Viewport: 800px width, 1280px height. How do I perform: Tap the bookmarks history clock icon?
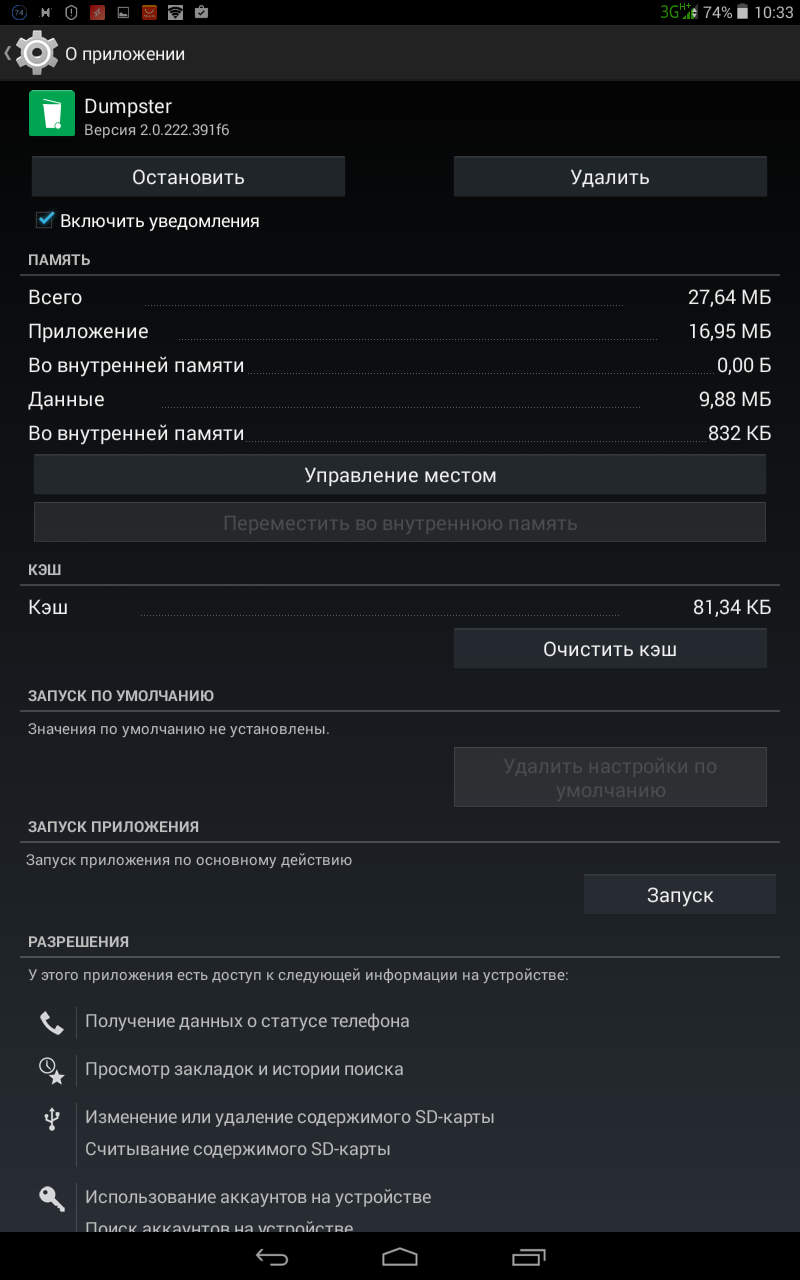pyautogui.click(x=51, y=1070)
